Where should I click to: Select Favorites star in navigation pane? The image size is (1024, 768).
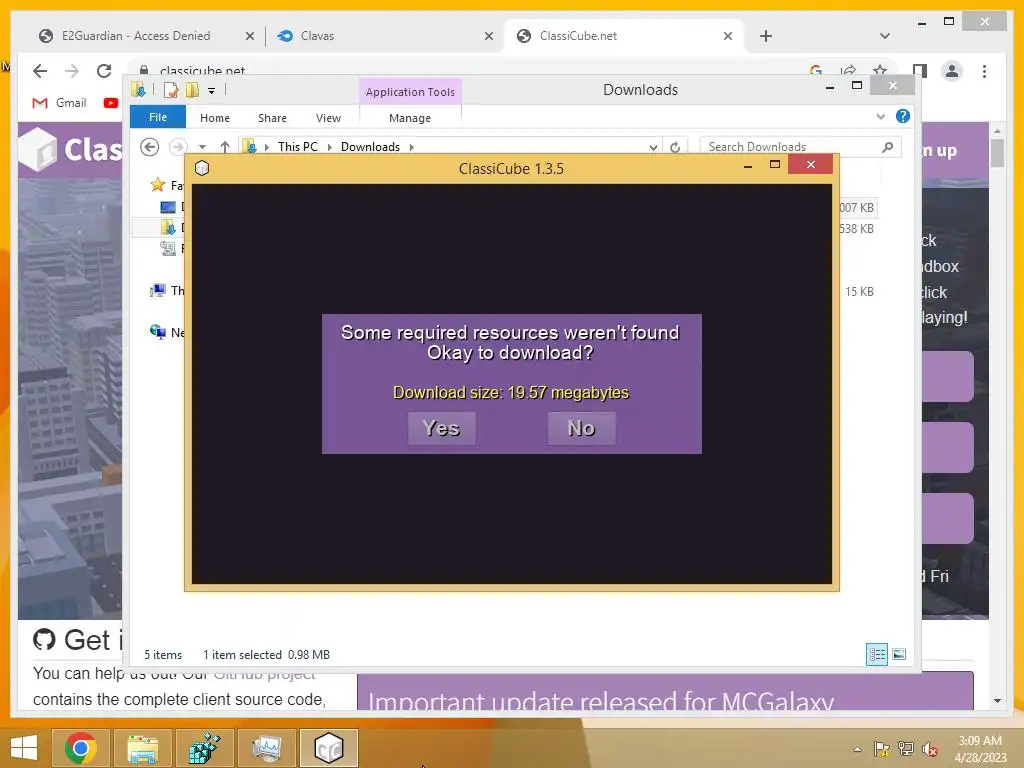point(157,185)
